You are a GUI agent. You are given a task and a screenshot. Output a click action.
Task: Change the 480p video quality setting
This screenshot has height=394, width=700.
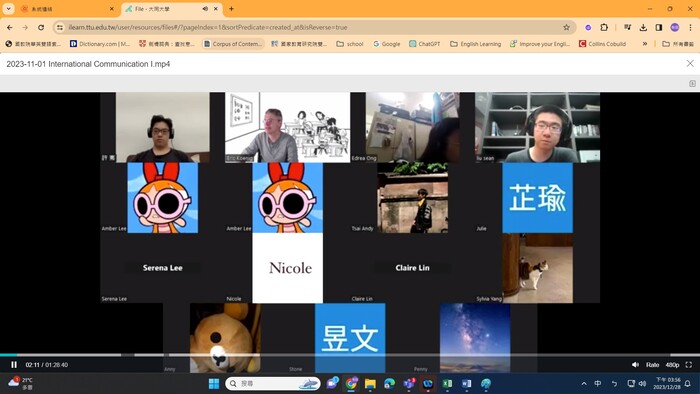(x=672, y=365)
